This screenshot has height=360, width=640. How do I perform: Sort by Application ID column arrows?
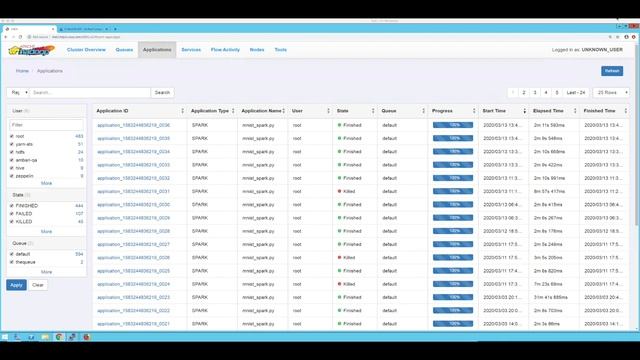[182, 111]
